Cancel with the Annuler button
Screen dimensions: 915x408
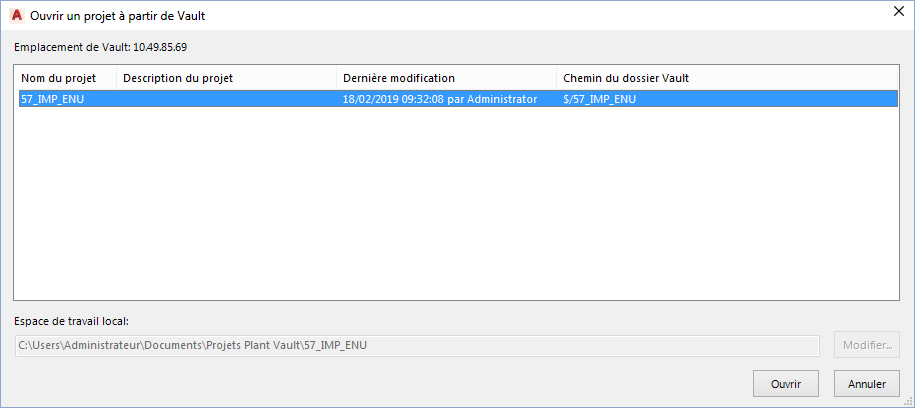click(x=867, y=383)
